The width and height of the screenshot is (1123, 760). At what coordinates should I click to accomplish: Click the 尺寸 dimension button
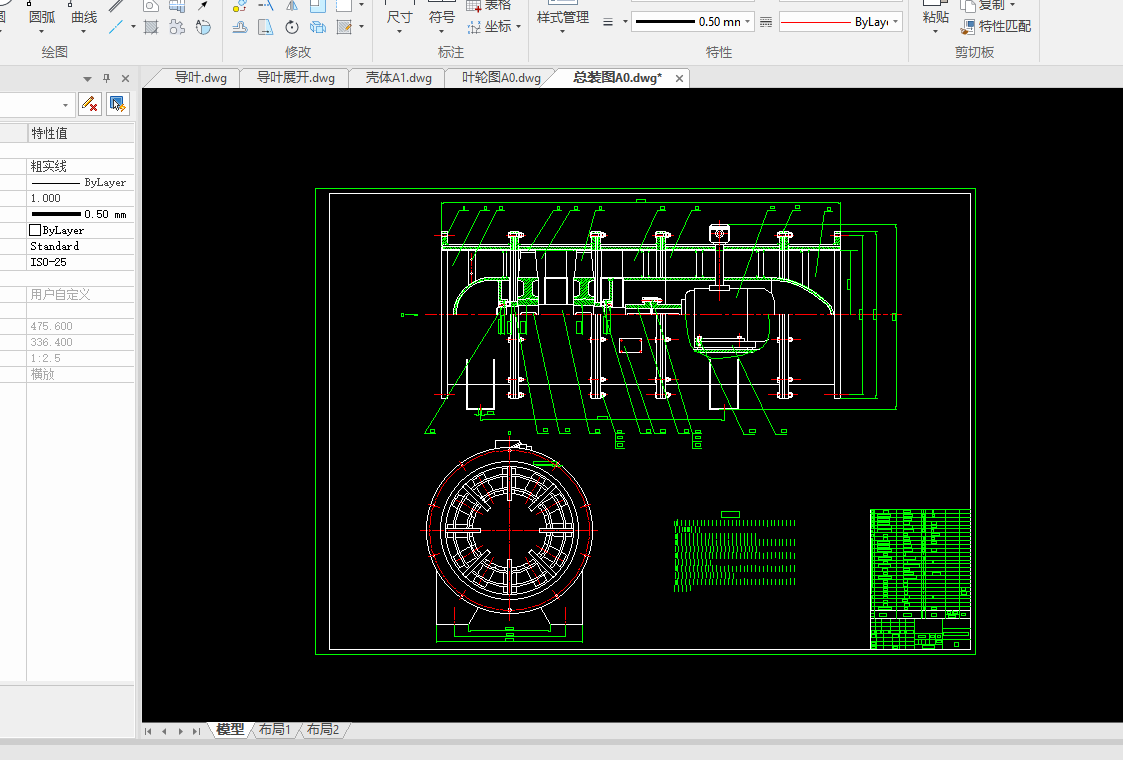click(399, 18)
